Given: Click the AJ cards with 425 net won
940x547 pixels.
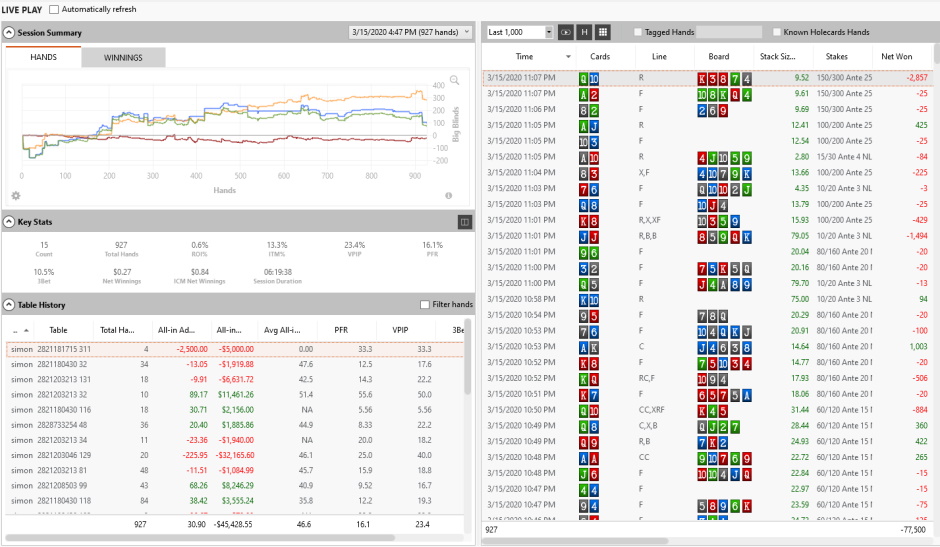Looking at the screenshot, I should [x=589, y=125].
